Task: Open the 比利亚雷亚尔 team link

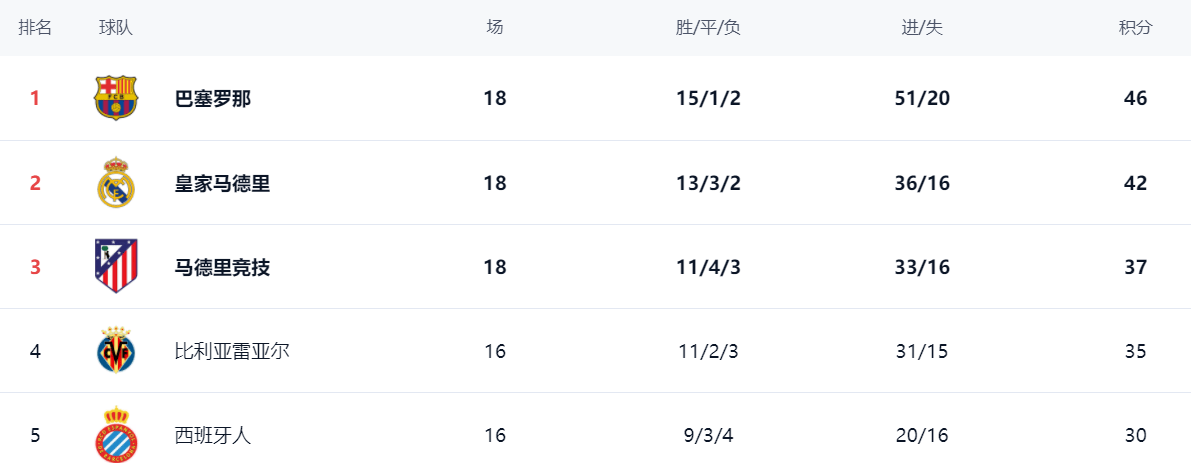Action: pos(232,351)
